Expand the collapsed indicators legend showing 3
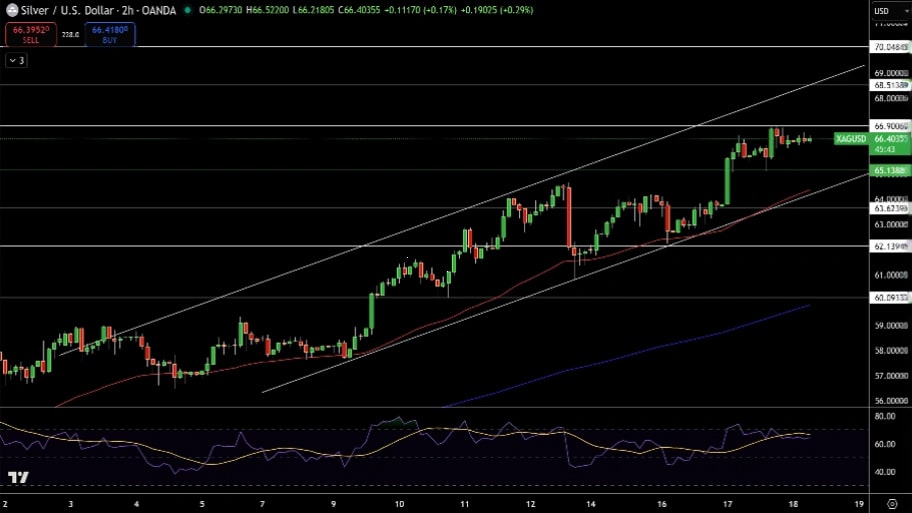The width and height of the screenshot is (912, 513). 17,61
